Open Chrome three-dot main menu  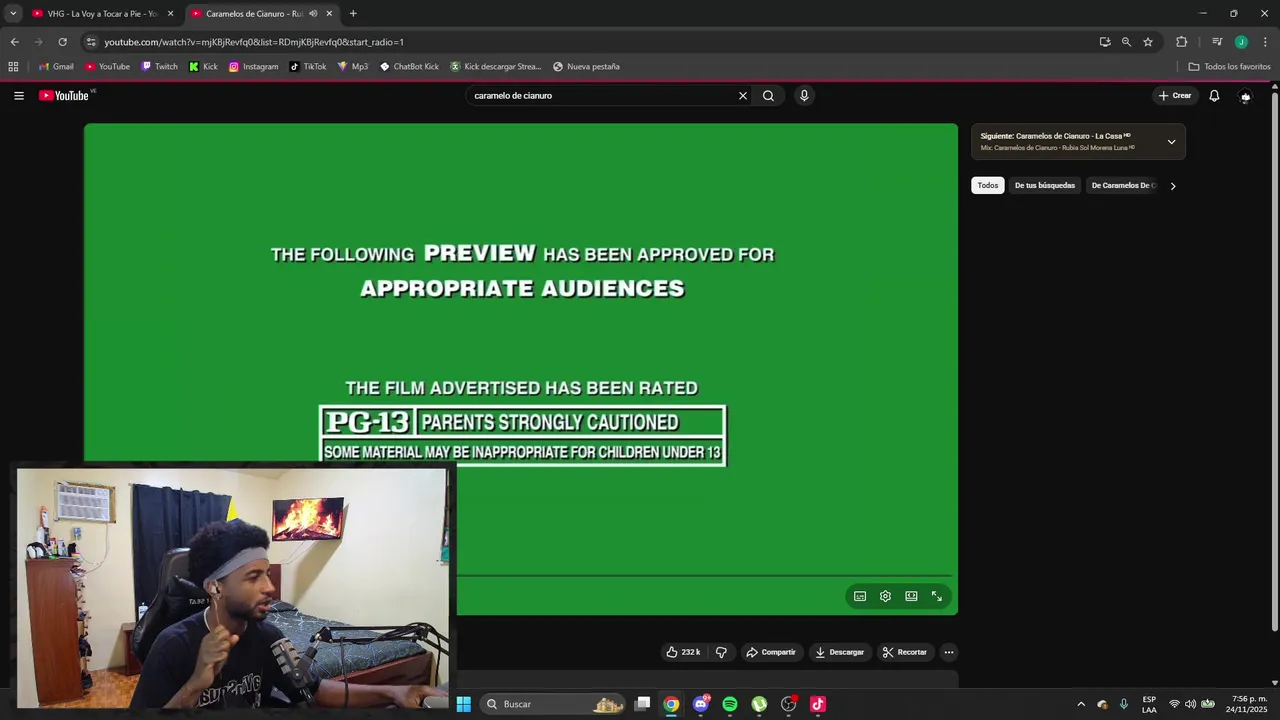click(1266, 42)
